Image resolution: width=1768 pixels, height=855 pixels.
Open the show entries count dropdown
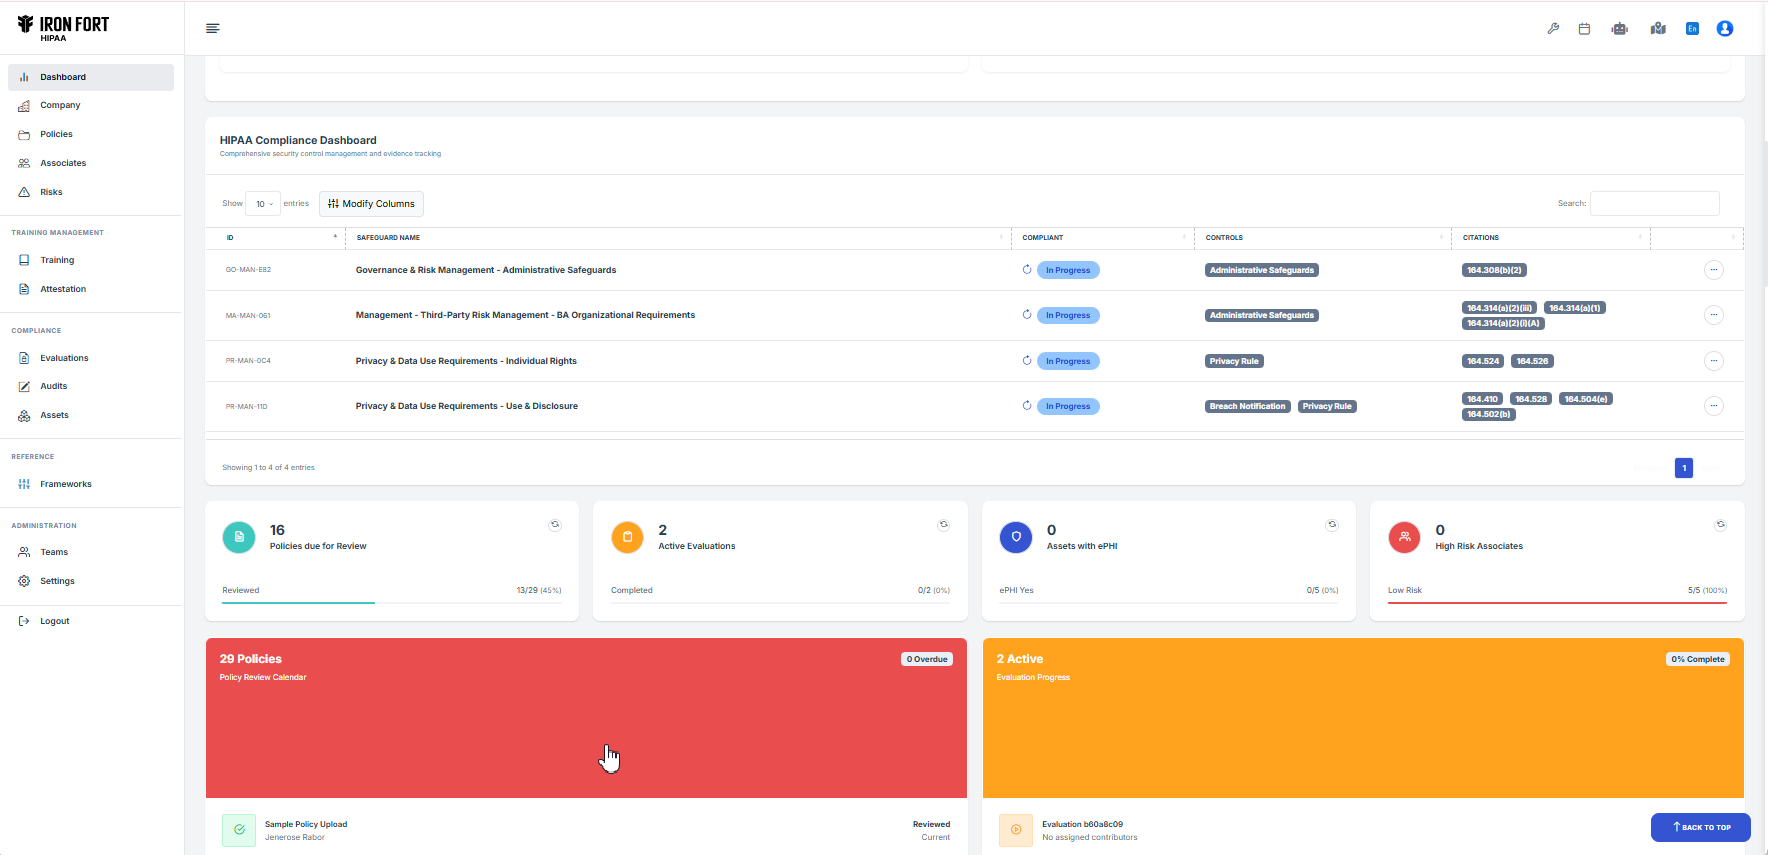(263, 204)
